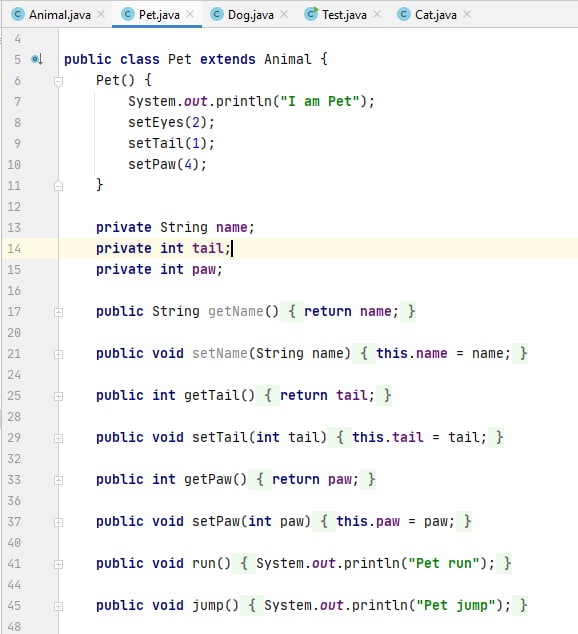
Task: Close the Animal.java tab
Action: click(x=101, y=15)
